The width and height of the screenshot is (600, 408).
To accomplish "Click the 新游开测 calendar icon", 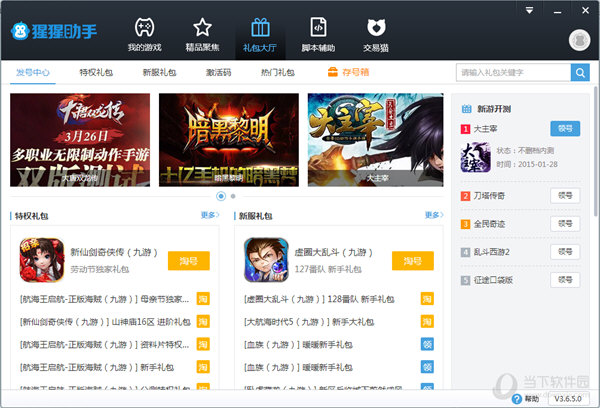I will coord(466,109).
